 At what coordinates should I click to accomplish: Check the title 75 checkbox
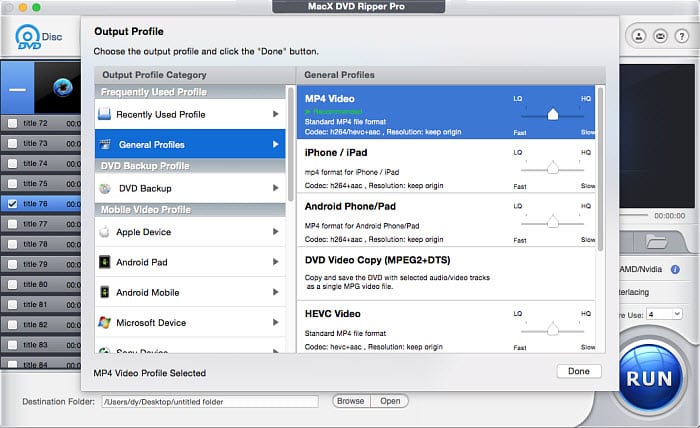coord(12,183)
